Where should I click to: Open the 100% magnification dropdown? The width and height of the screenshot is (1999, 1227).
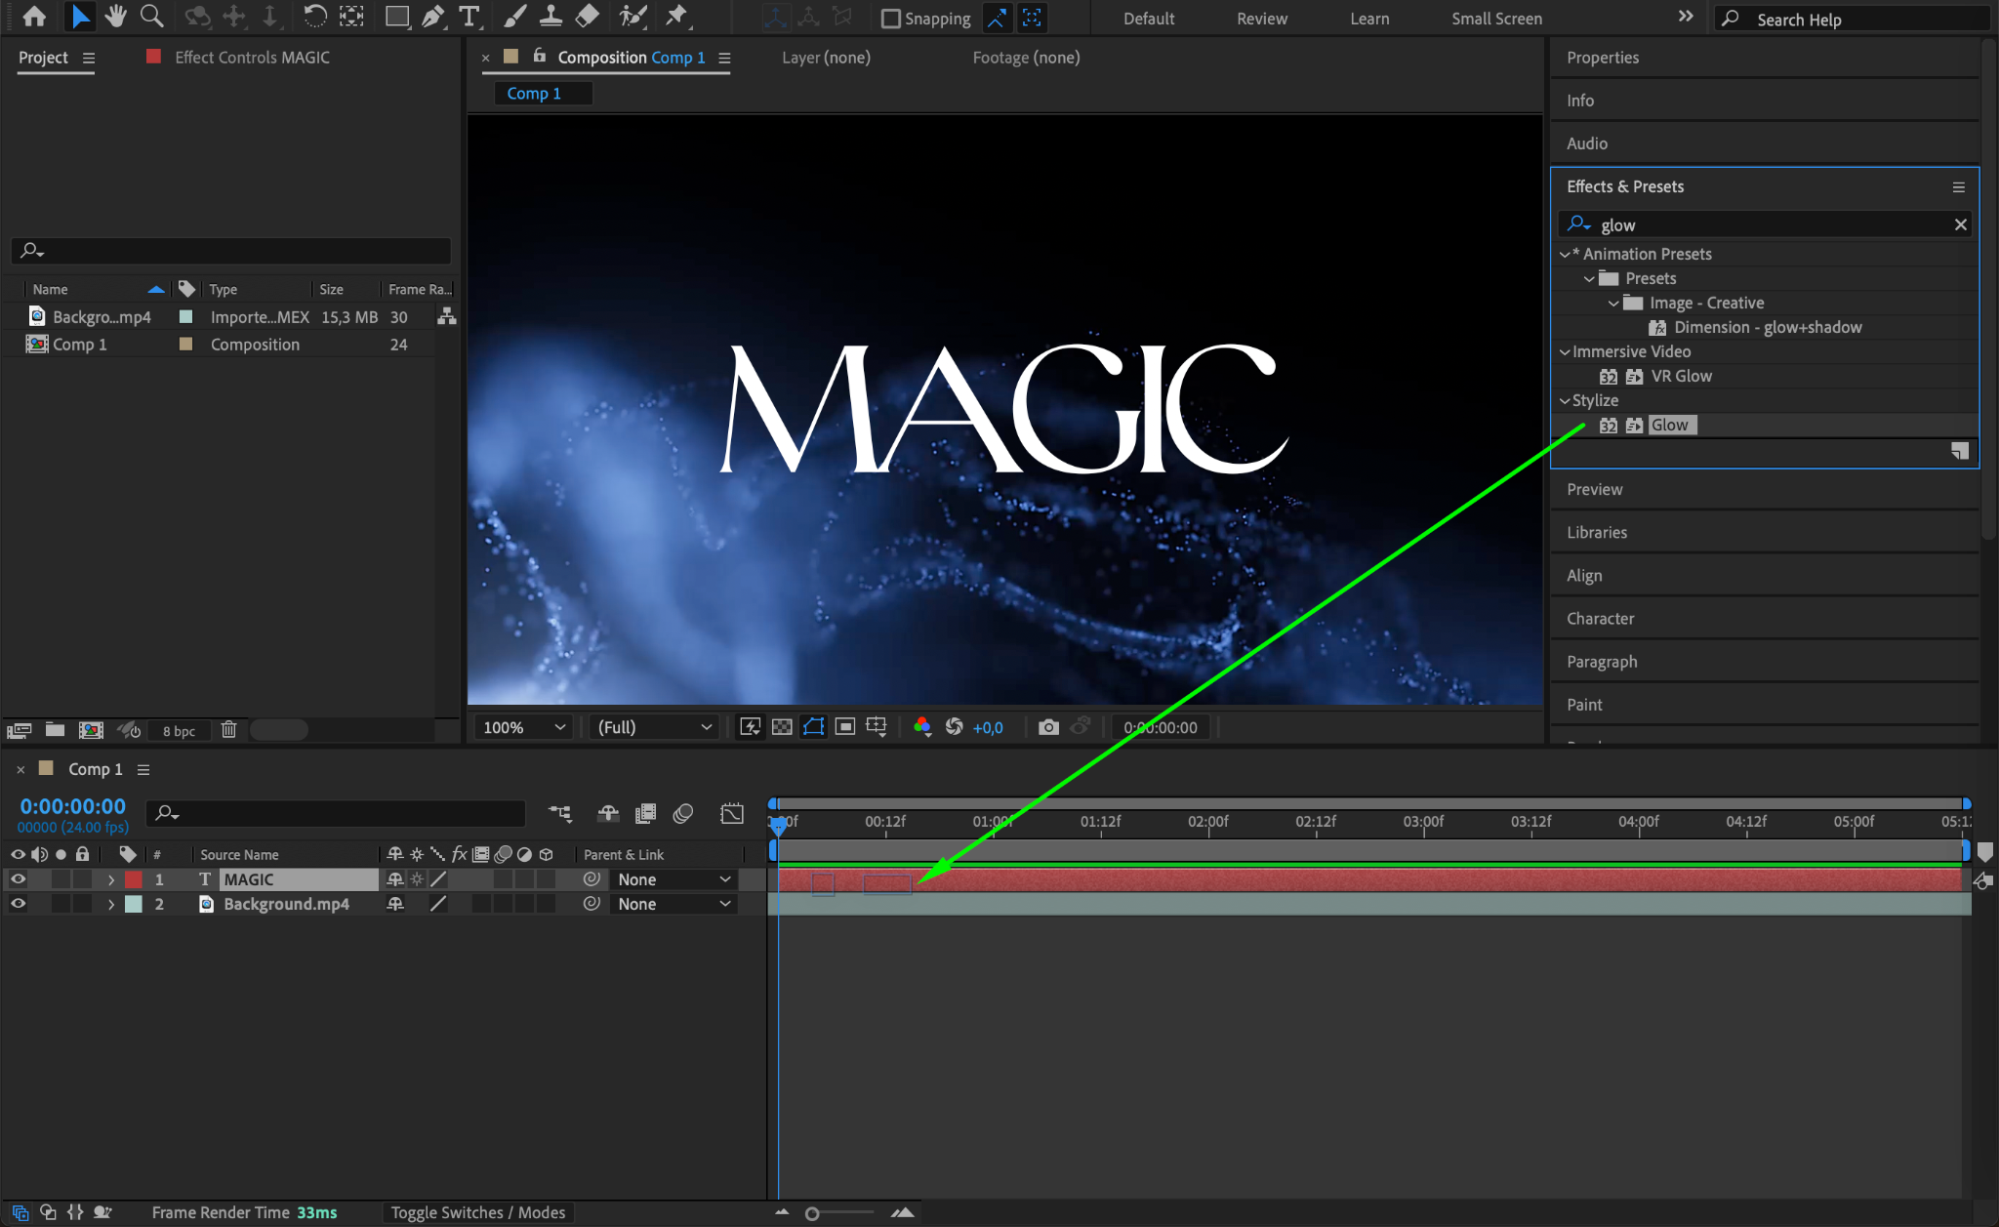(x=524, y=727)
